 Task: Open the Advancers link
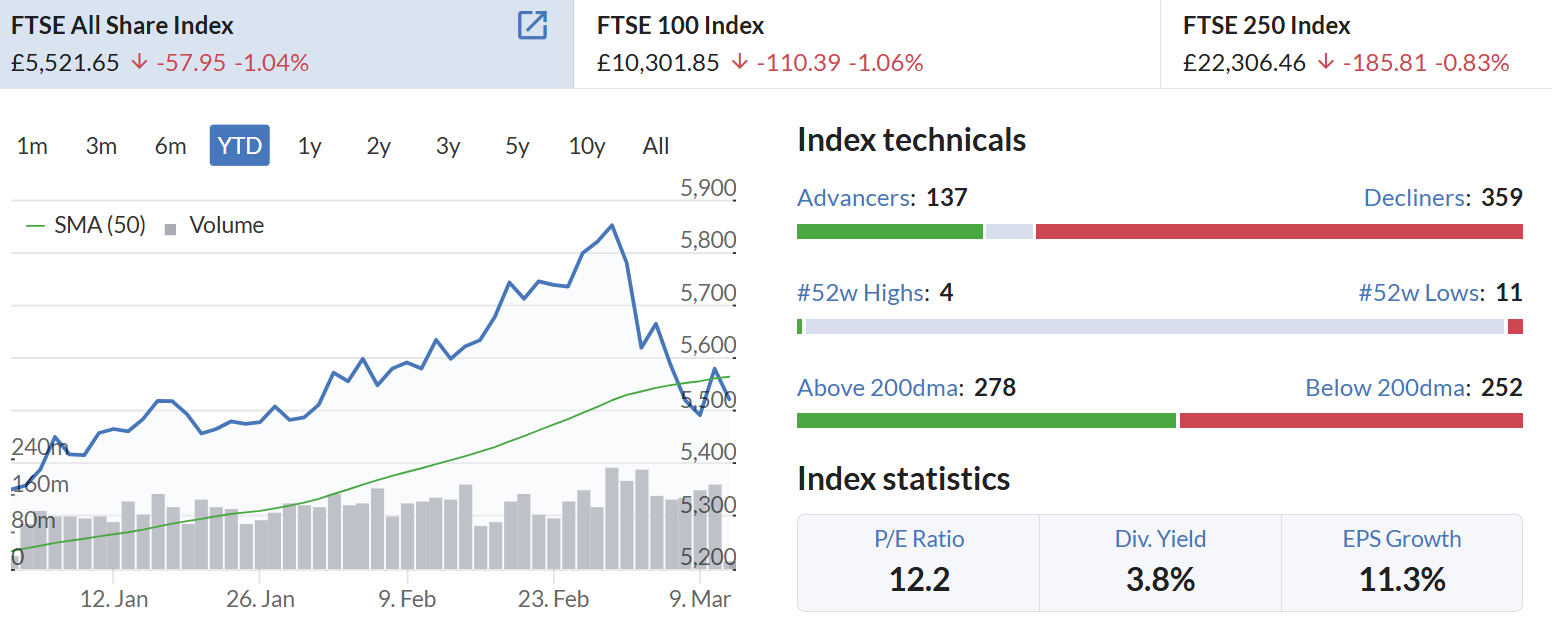(x=855, y=197)
